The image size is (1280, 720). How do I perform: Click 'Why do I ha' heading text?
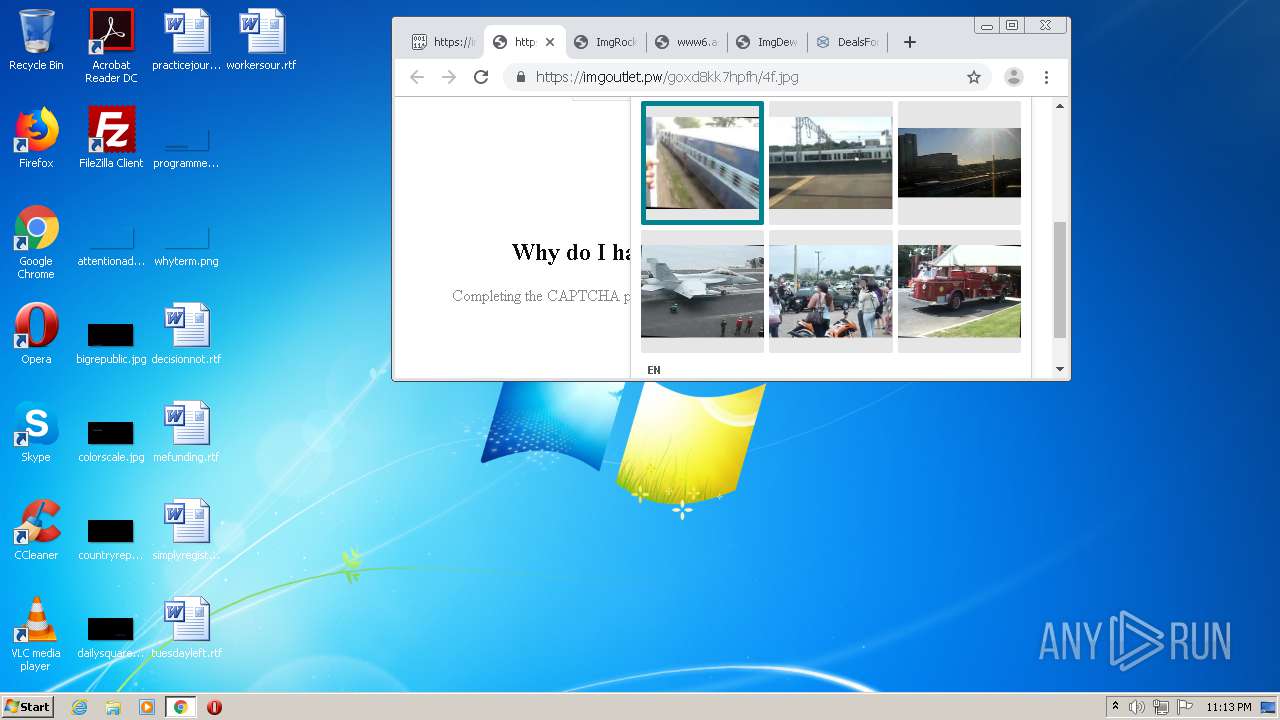click(571, 252)
